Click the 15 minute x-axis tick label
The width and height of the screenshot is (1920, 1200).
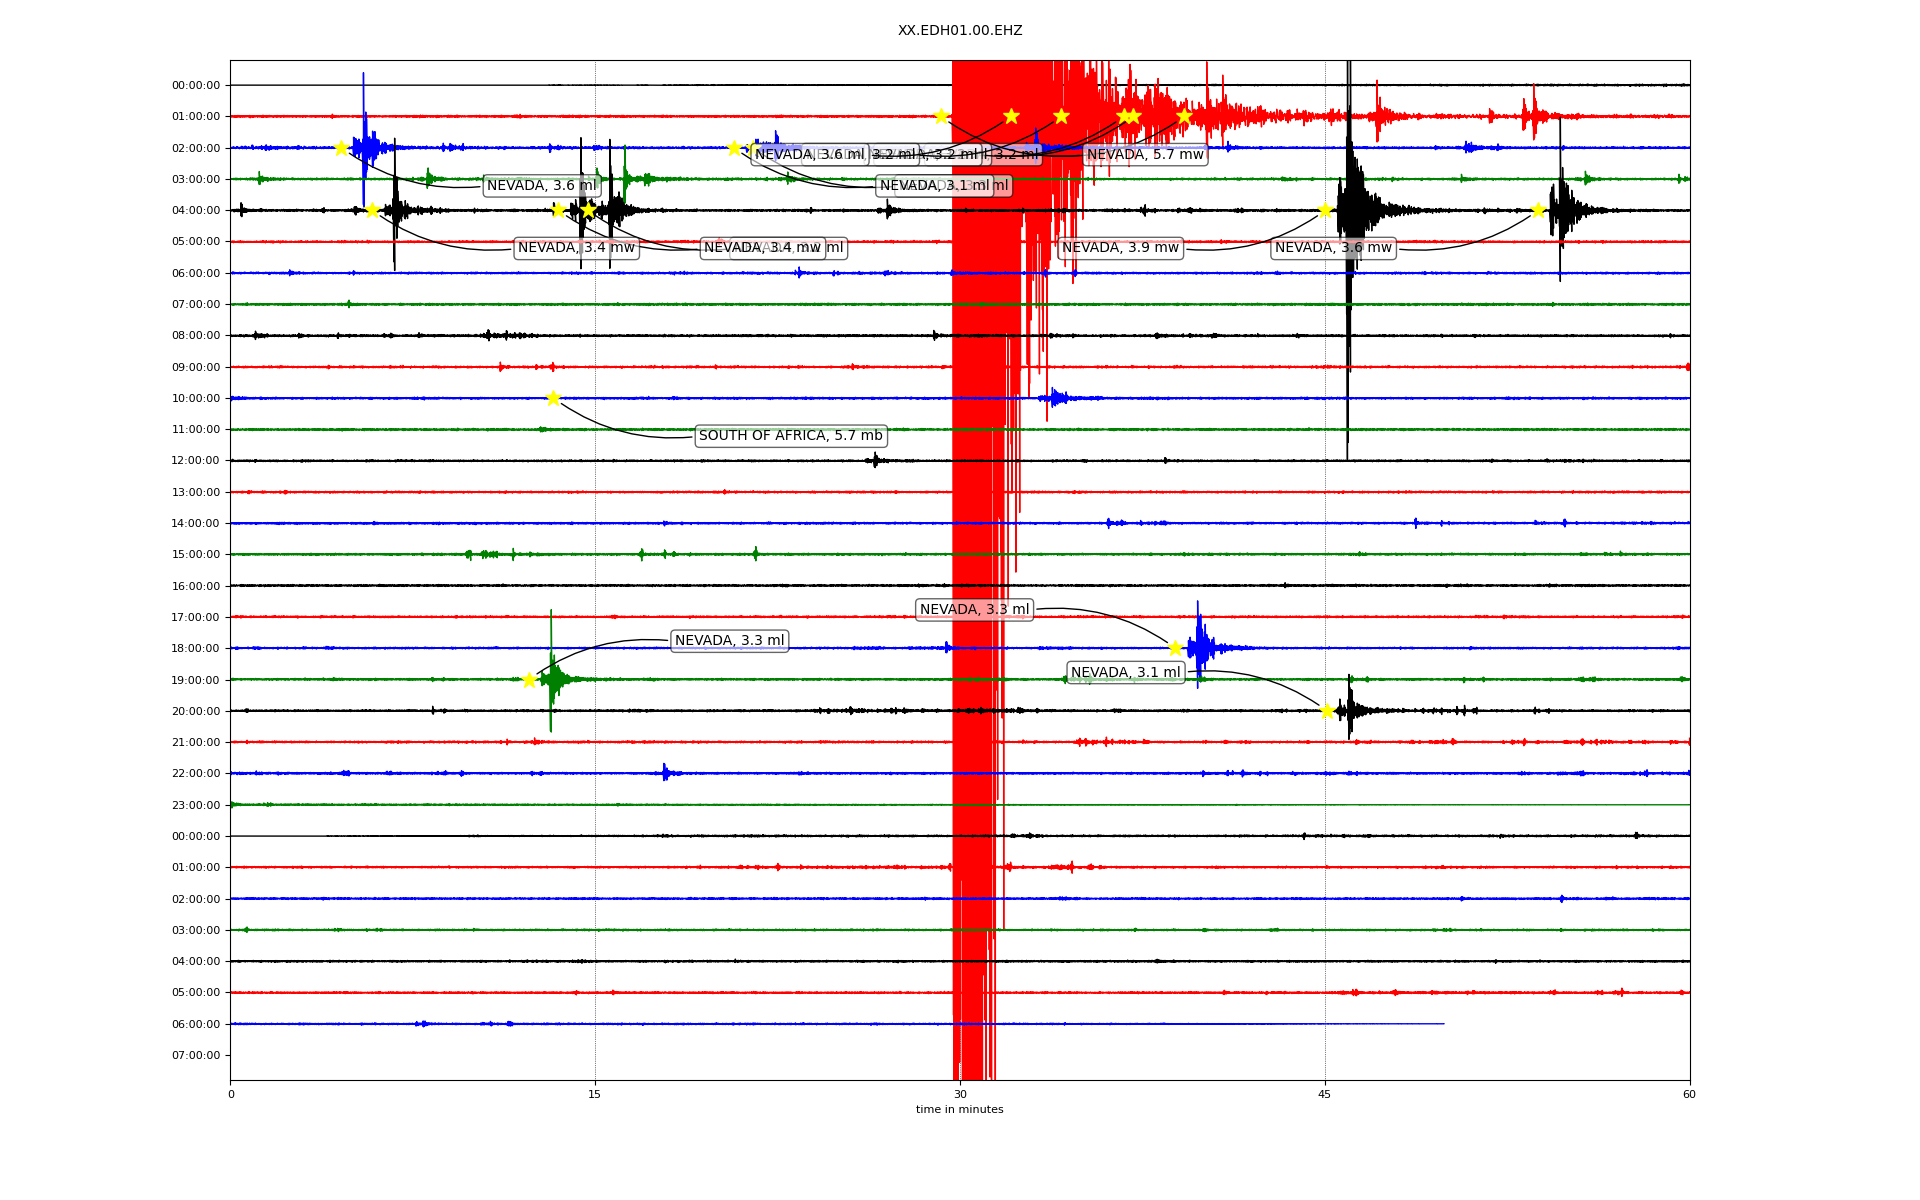pyautogui.click(x=595, y=1094)
